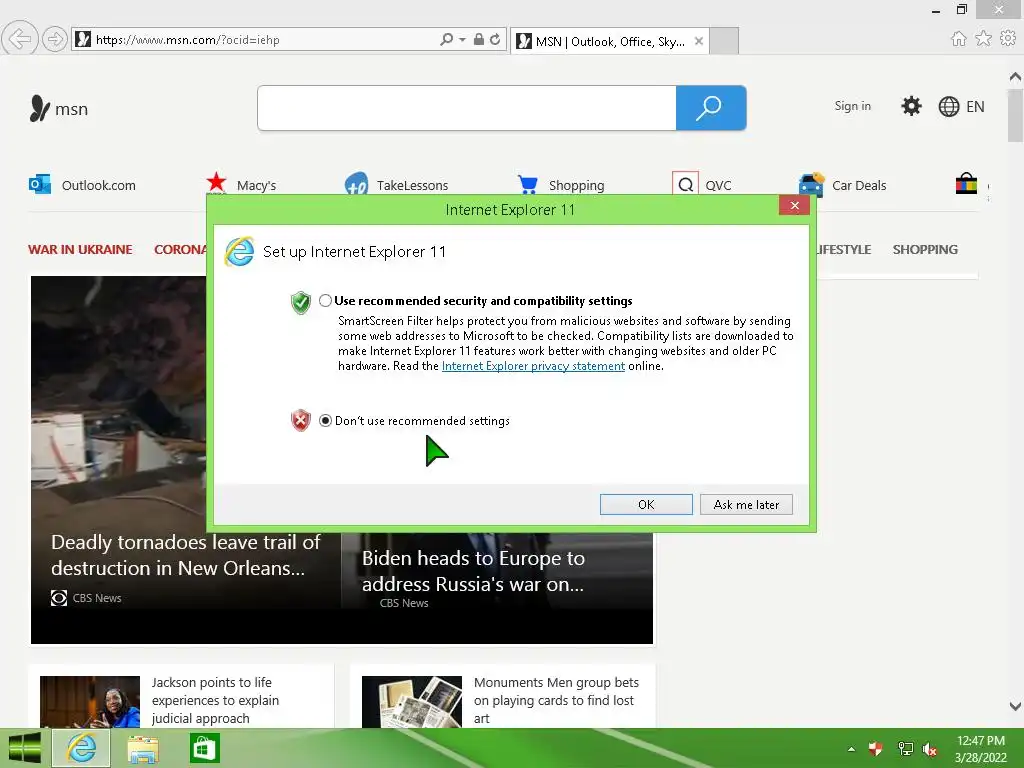Click the Monuments Men article thumbnail

pyautogui.click(x=411, y=701)
